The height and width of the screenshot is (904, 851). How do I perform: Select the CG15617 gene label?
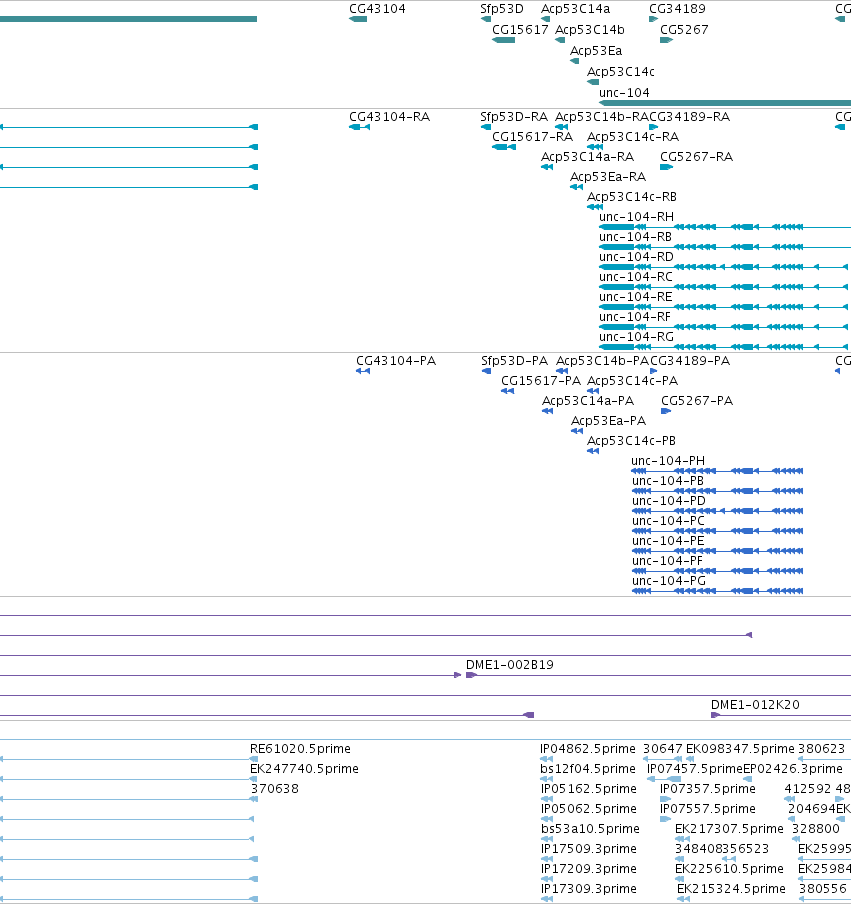tap(520, 29)
